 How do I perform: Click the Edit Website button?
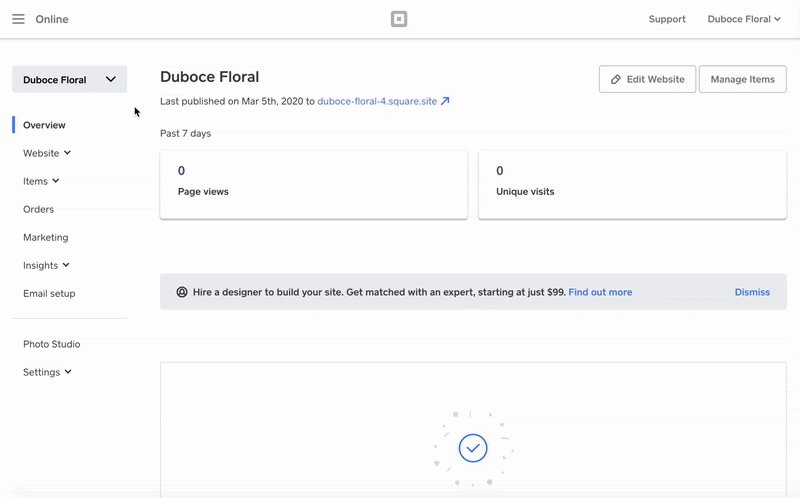[647, 79]
